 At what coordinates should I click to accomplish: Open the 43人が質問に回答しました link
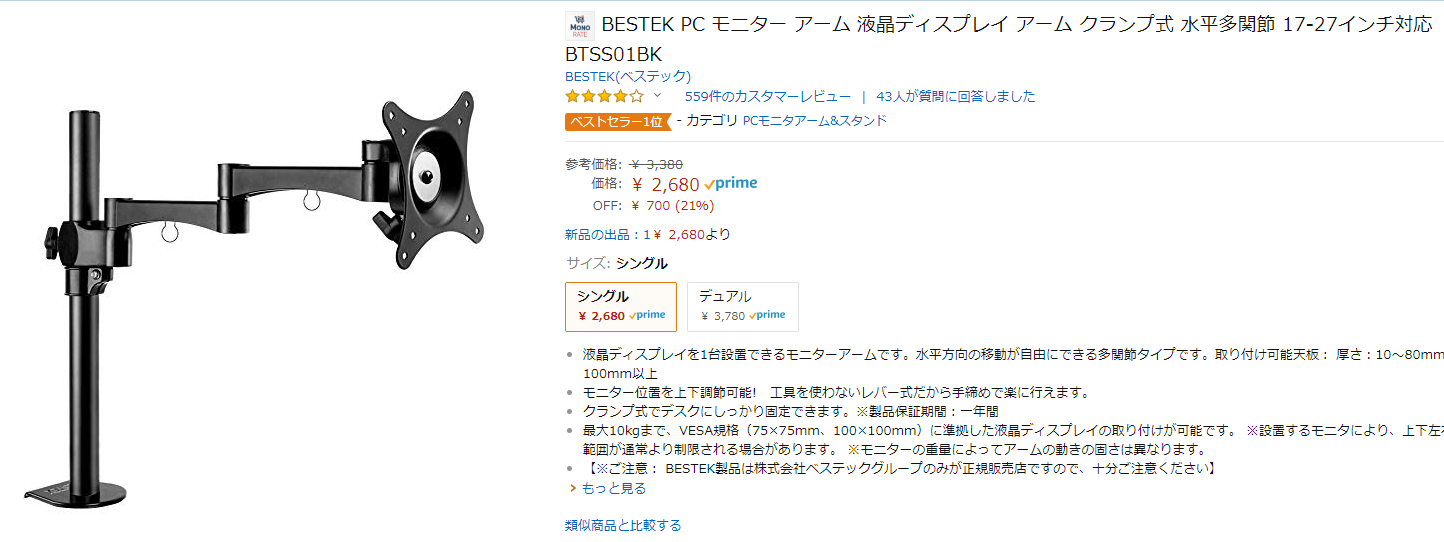tap(955, 97)
